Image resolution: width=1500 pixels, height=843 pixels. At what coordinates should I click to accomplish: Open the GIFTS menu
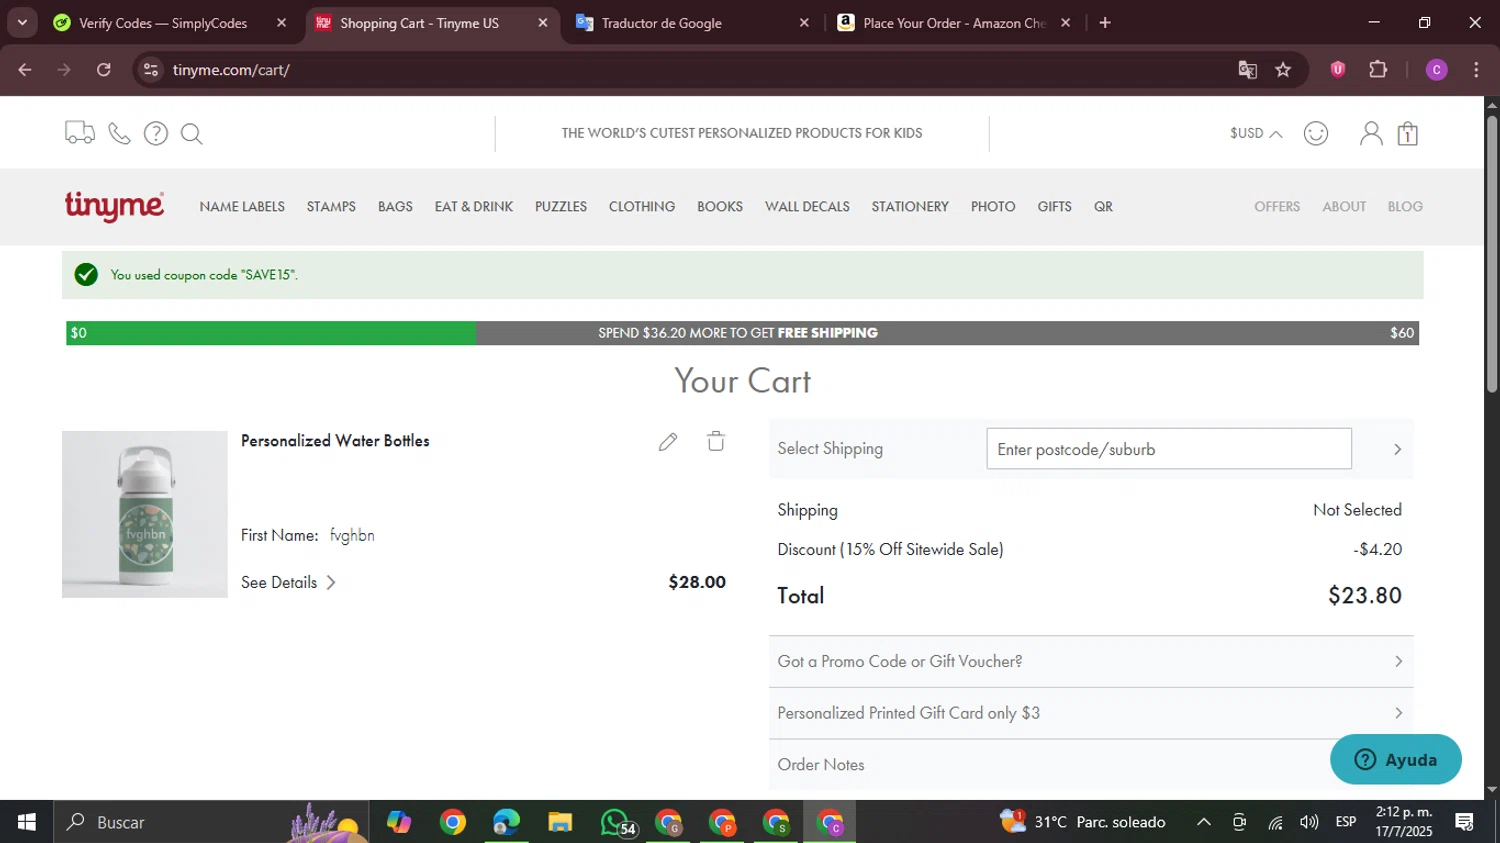[x=1054, y=206]
